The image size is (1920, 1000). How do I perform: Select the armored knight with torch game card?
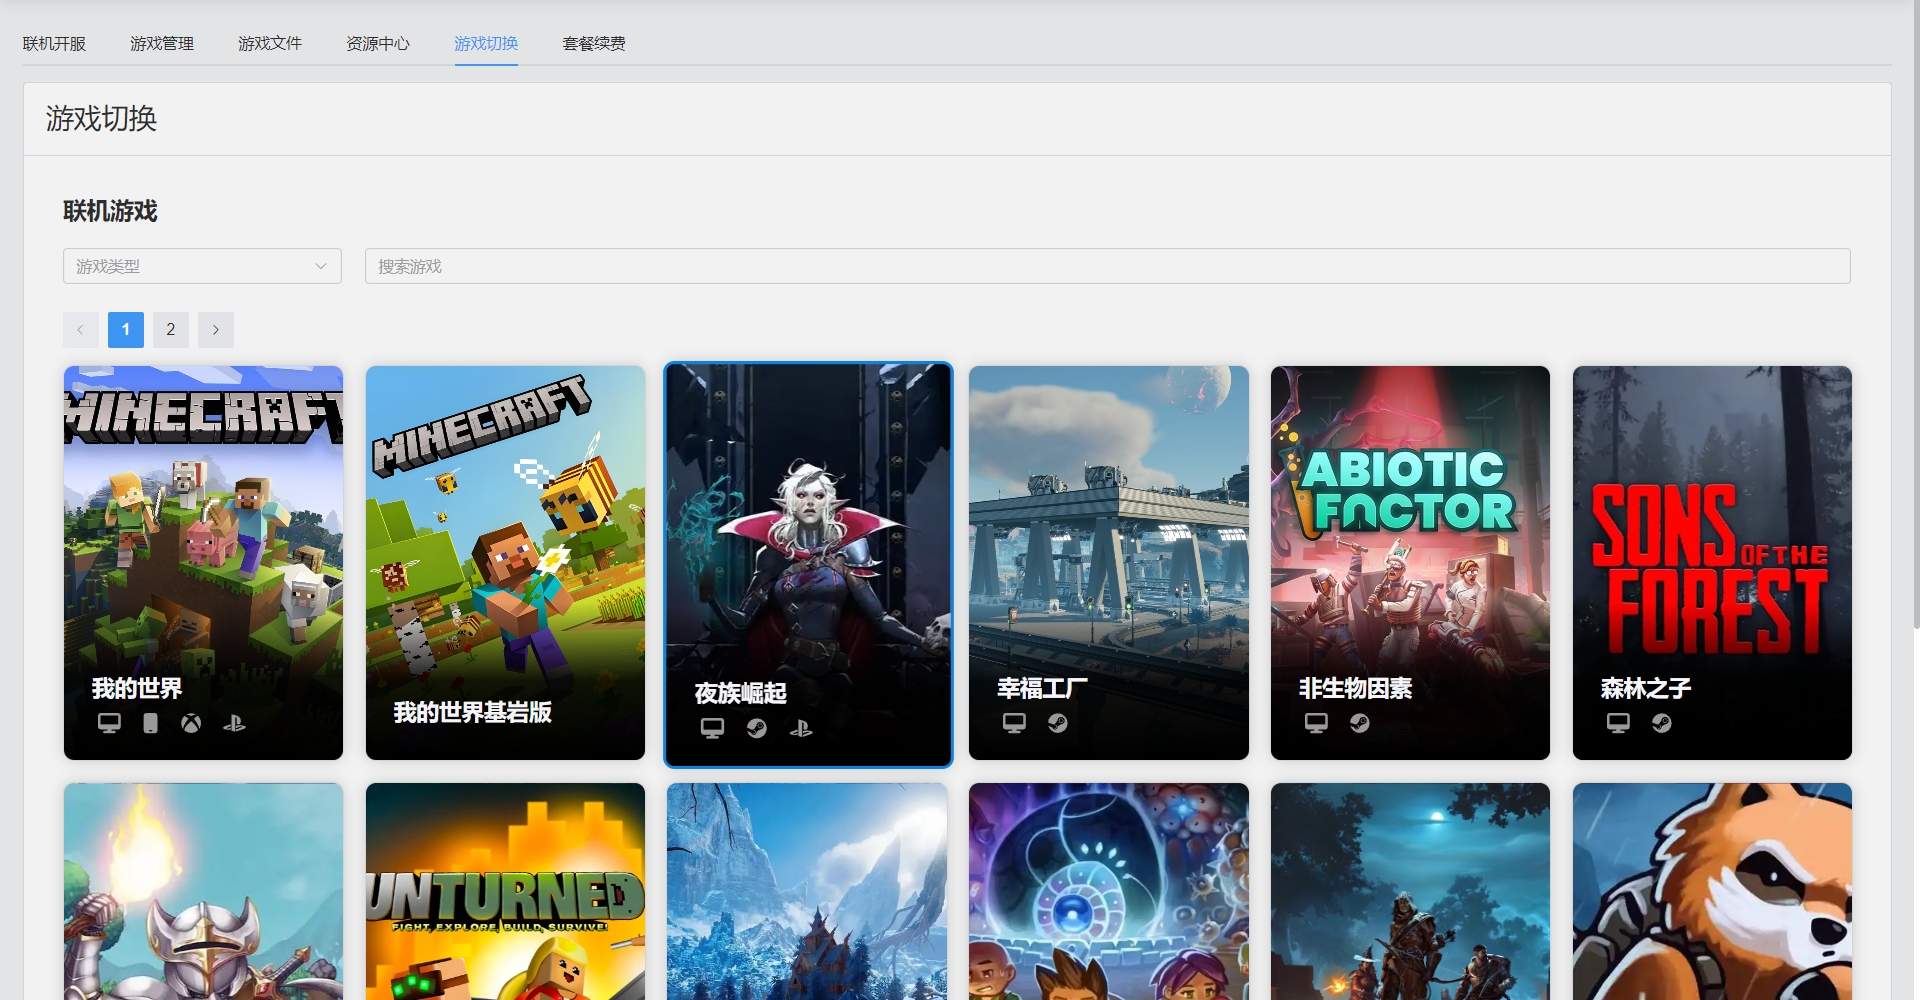point(203,892)
